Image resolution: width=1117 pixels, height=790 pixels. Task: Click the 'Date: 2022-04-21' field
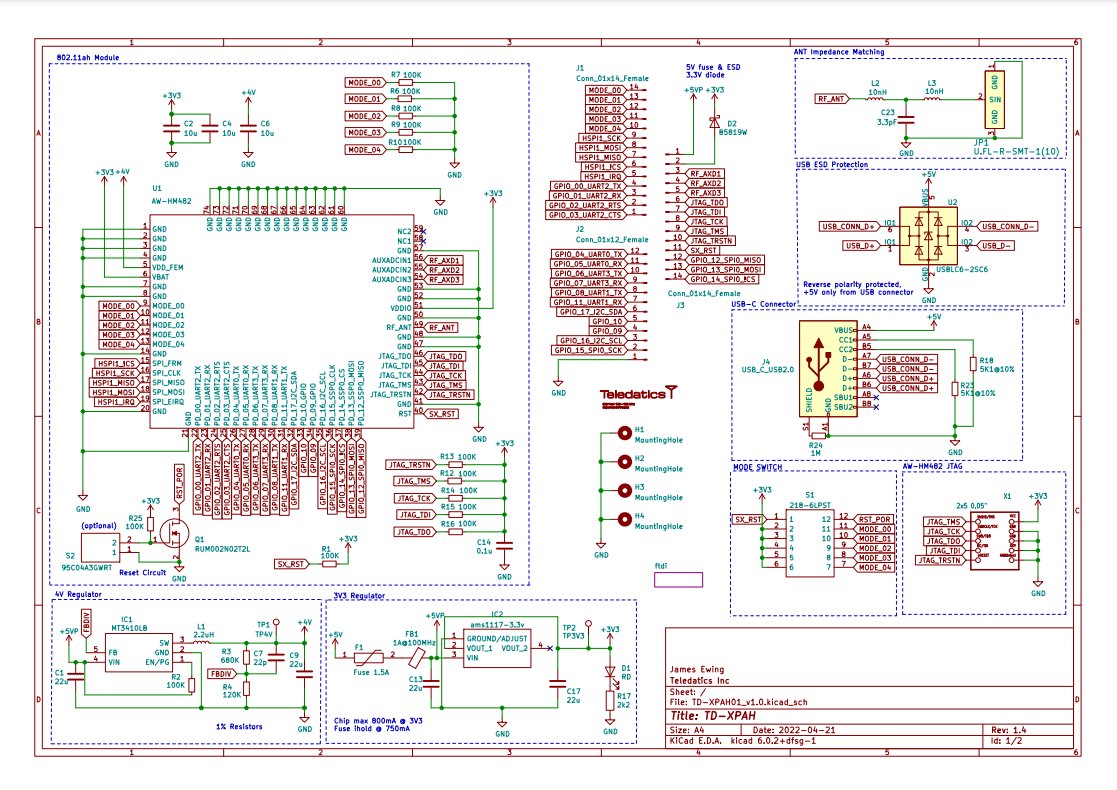click(794, 730)
